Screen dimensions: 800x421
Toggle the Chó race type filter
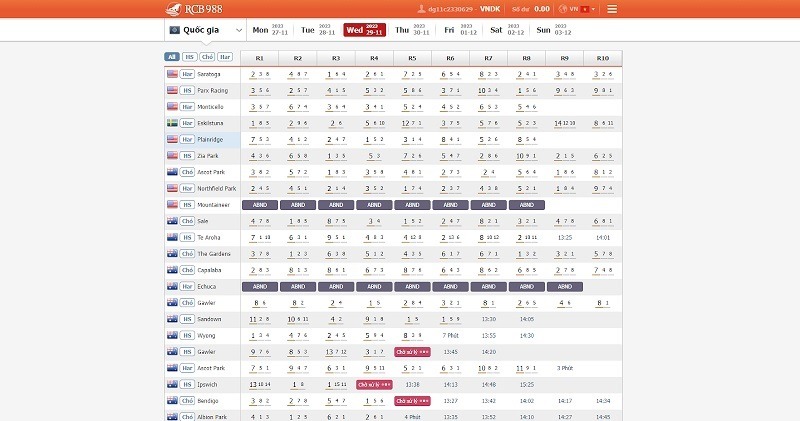207,57
